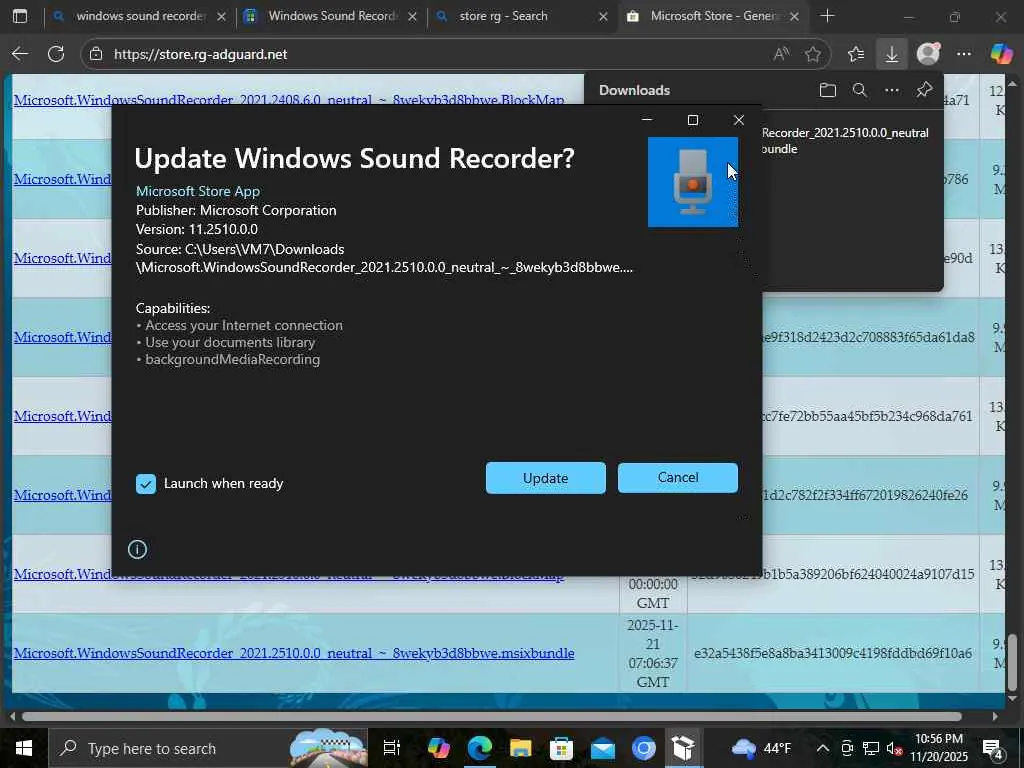Toggle the Downloads toolbar button

pos(891,54)
